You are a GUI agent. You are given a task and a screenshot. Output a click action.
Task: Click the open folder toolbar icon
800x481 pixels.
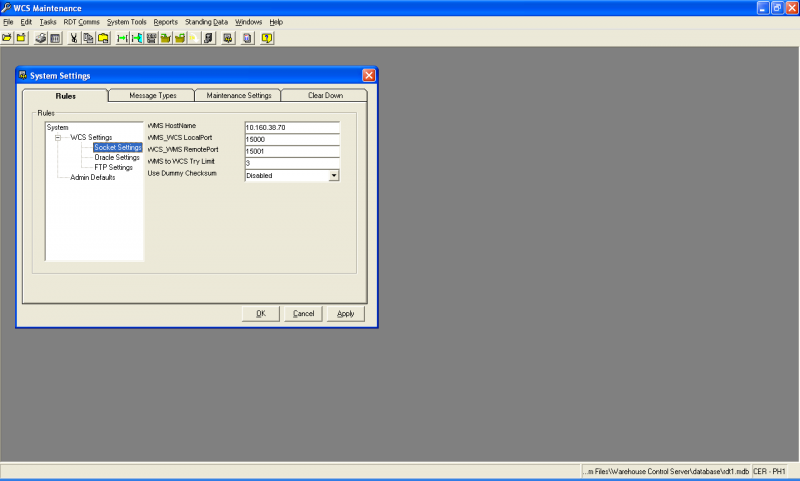(x=7, y=38)
